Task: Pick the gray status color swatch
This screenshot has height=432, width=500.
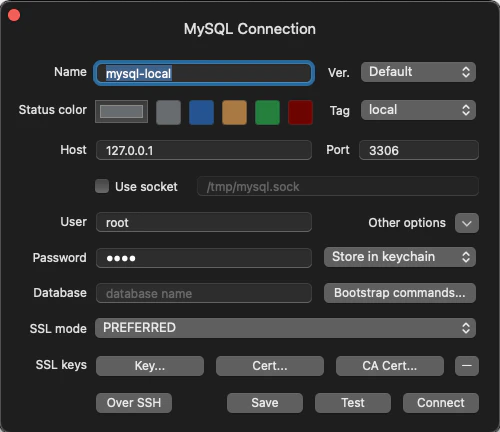Action: [x=168, y=112]
